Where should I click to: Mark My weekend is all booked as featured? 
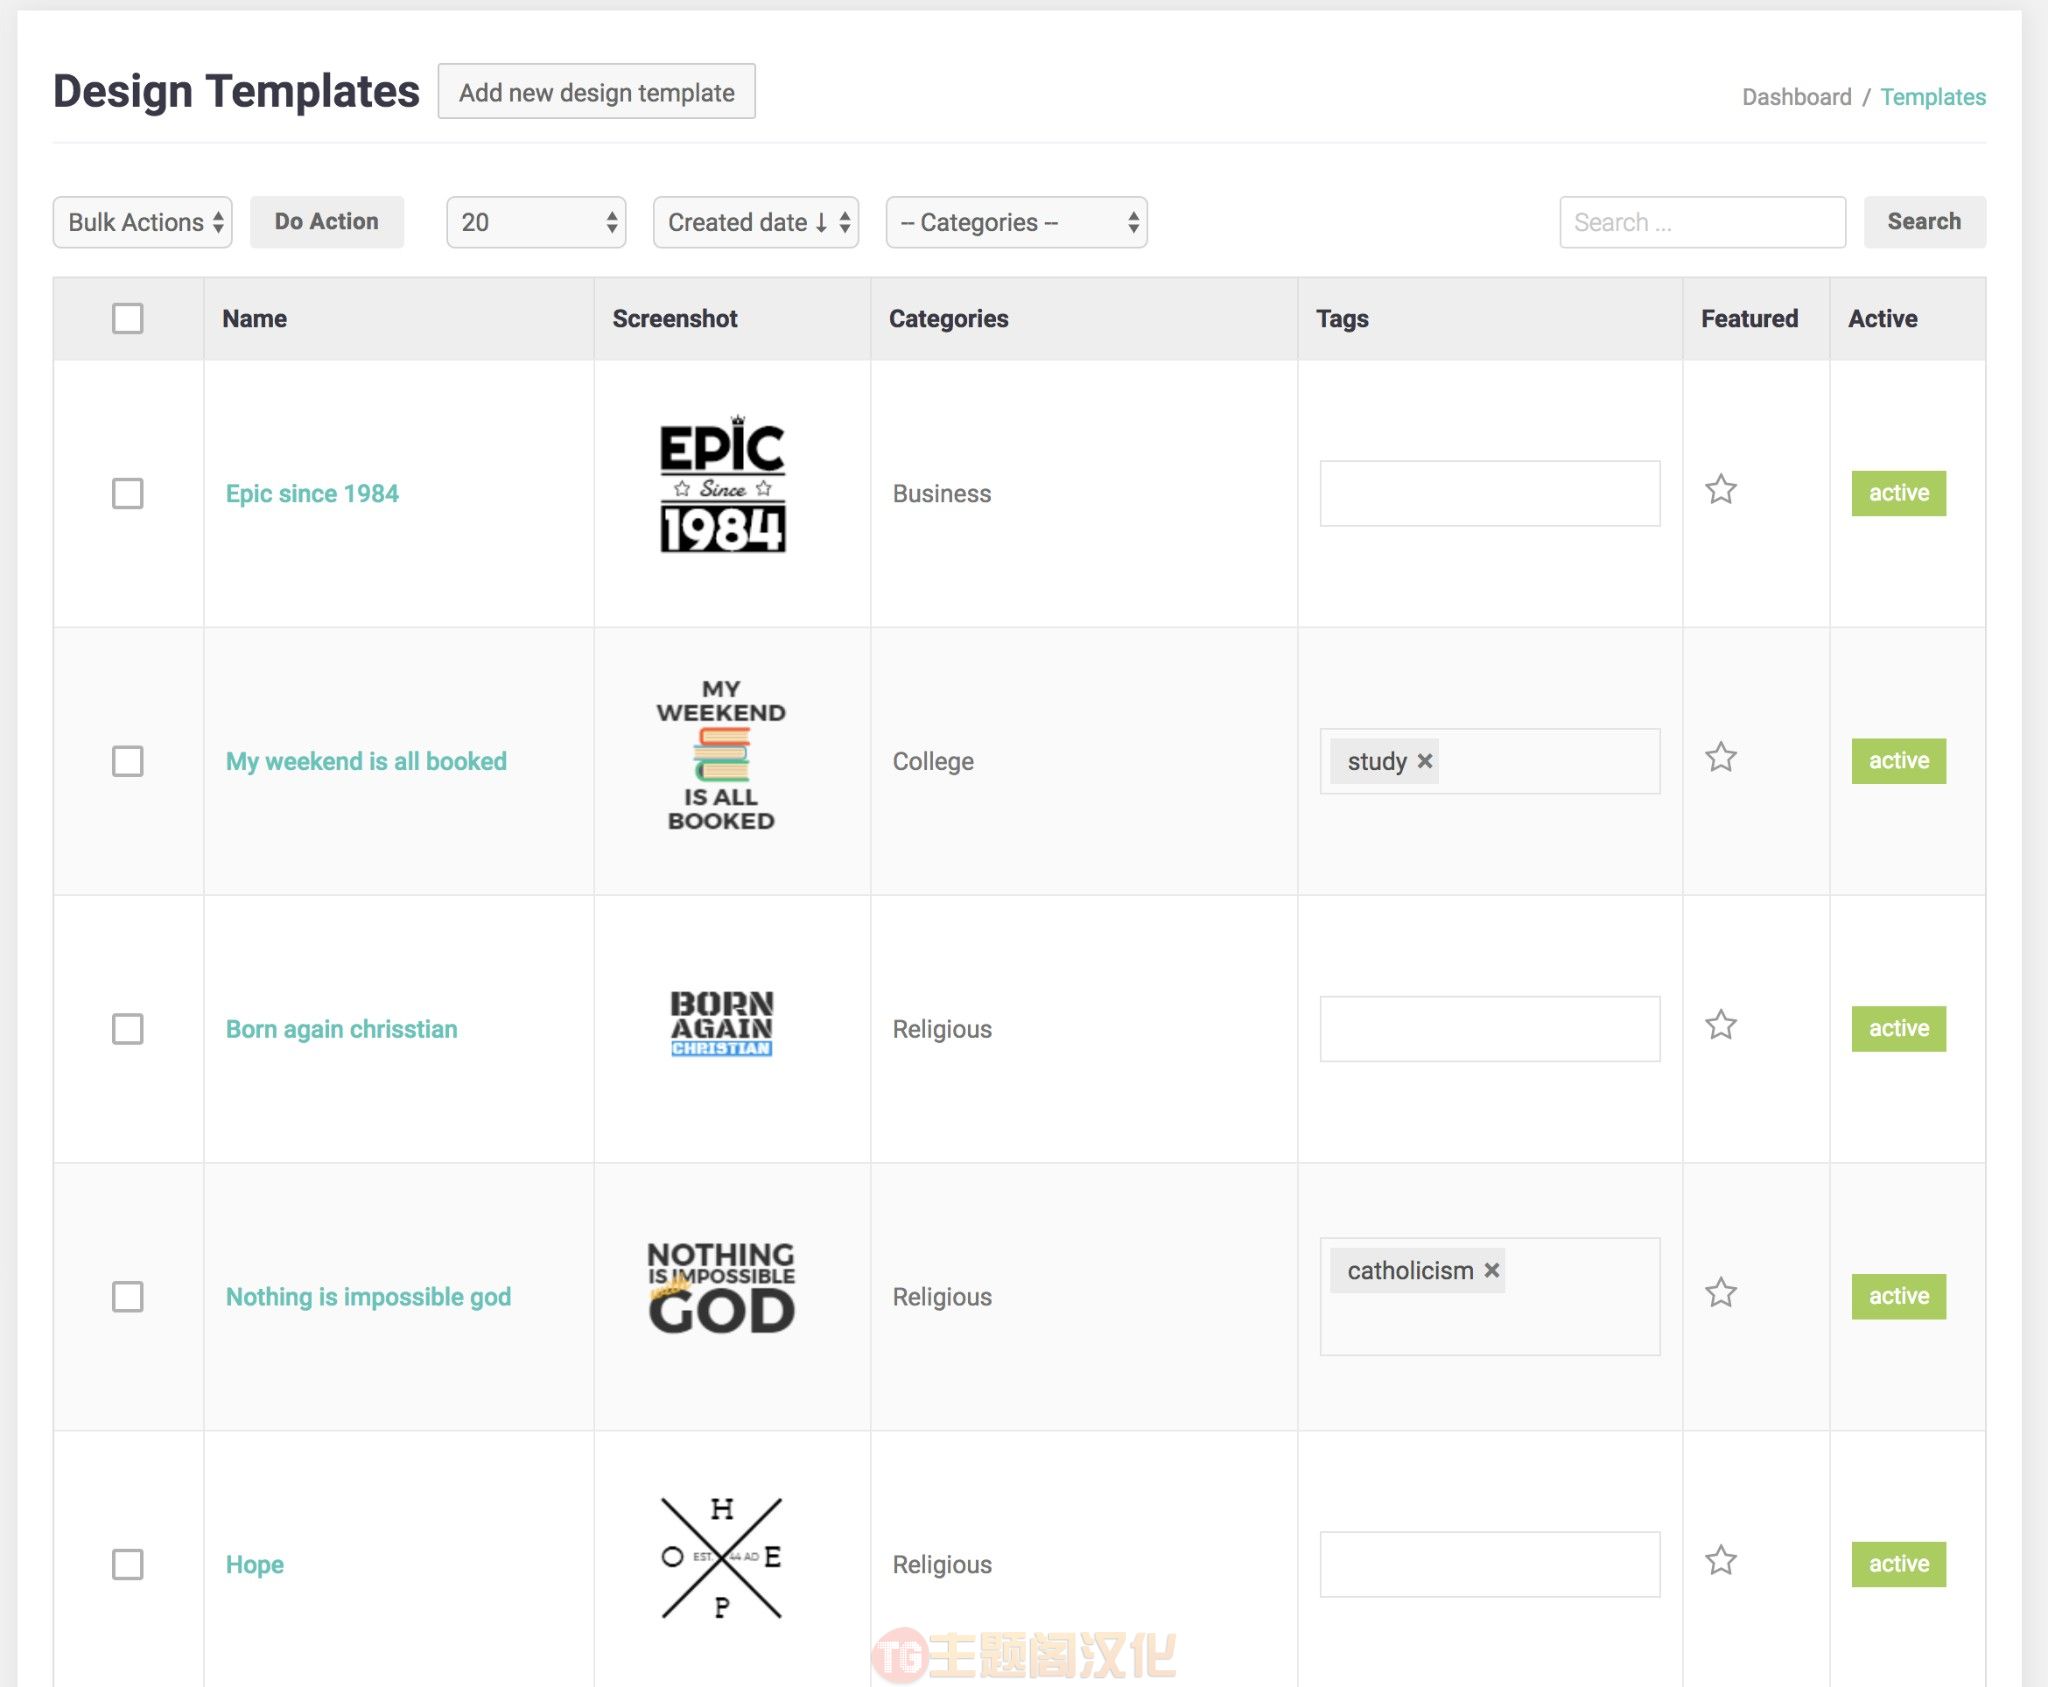pos(1720,757)
